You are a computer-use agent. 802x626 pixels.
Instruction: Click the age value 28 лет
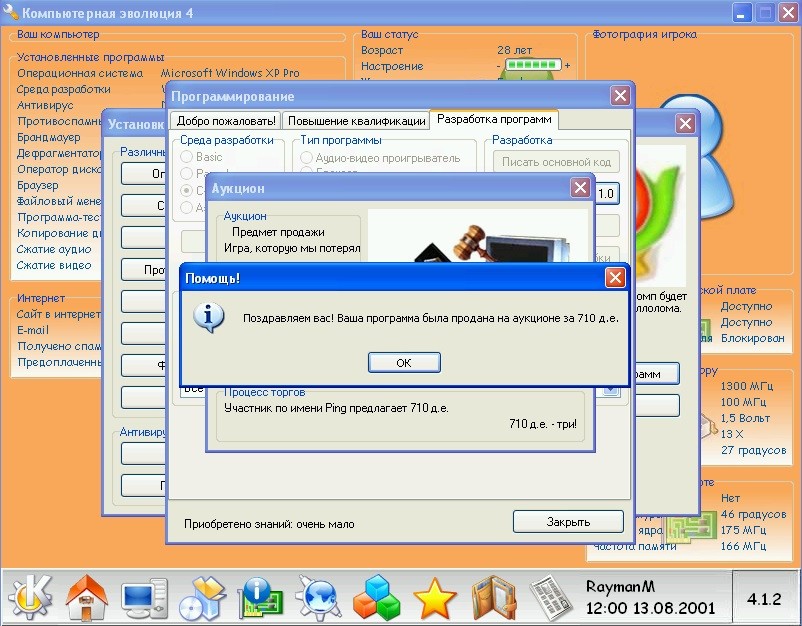click(515, 50)
